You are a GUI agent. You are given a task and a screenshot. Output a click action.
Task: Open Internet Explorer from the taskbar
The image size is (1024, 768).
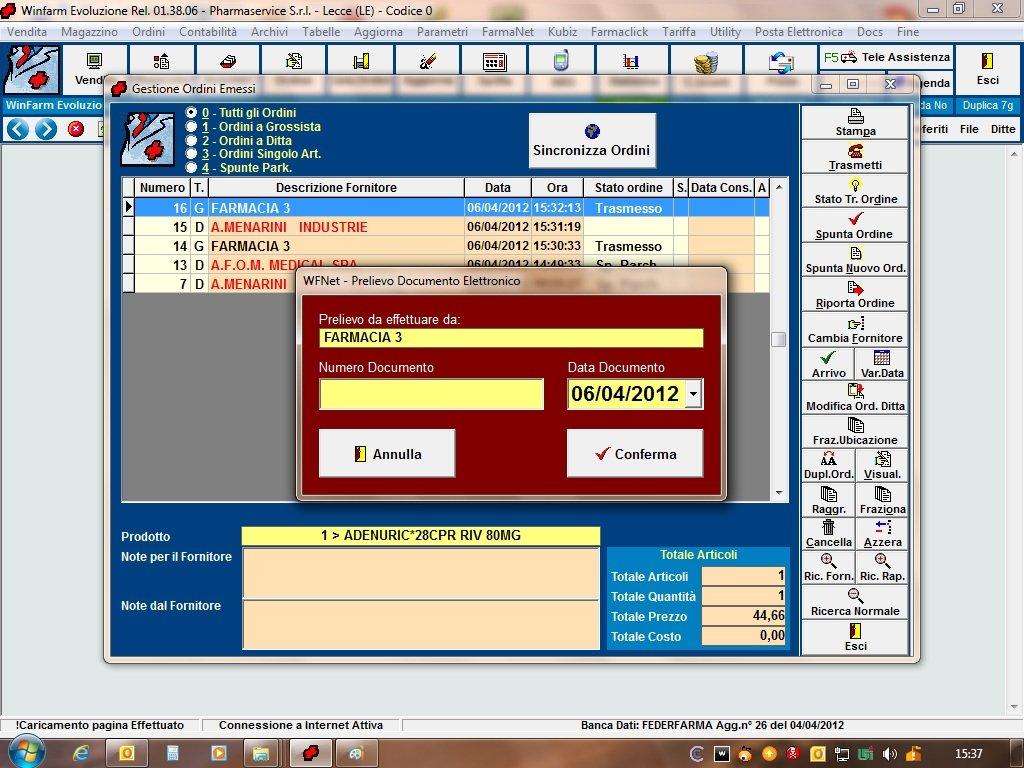[x=81, y=753]
